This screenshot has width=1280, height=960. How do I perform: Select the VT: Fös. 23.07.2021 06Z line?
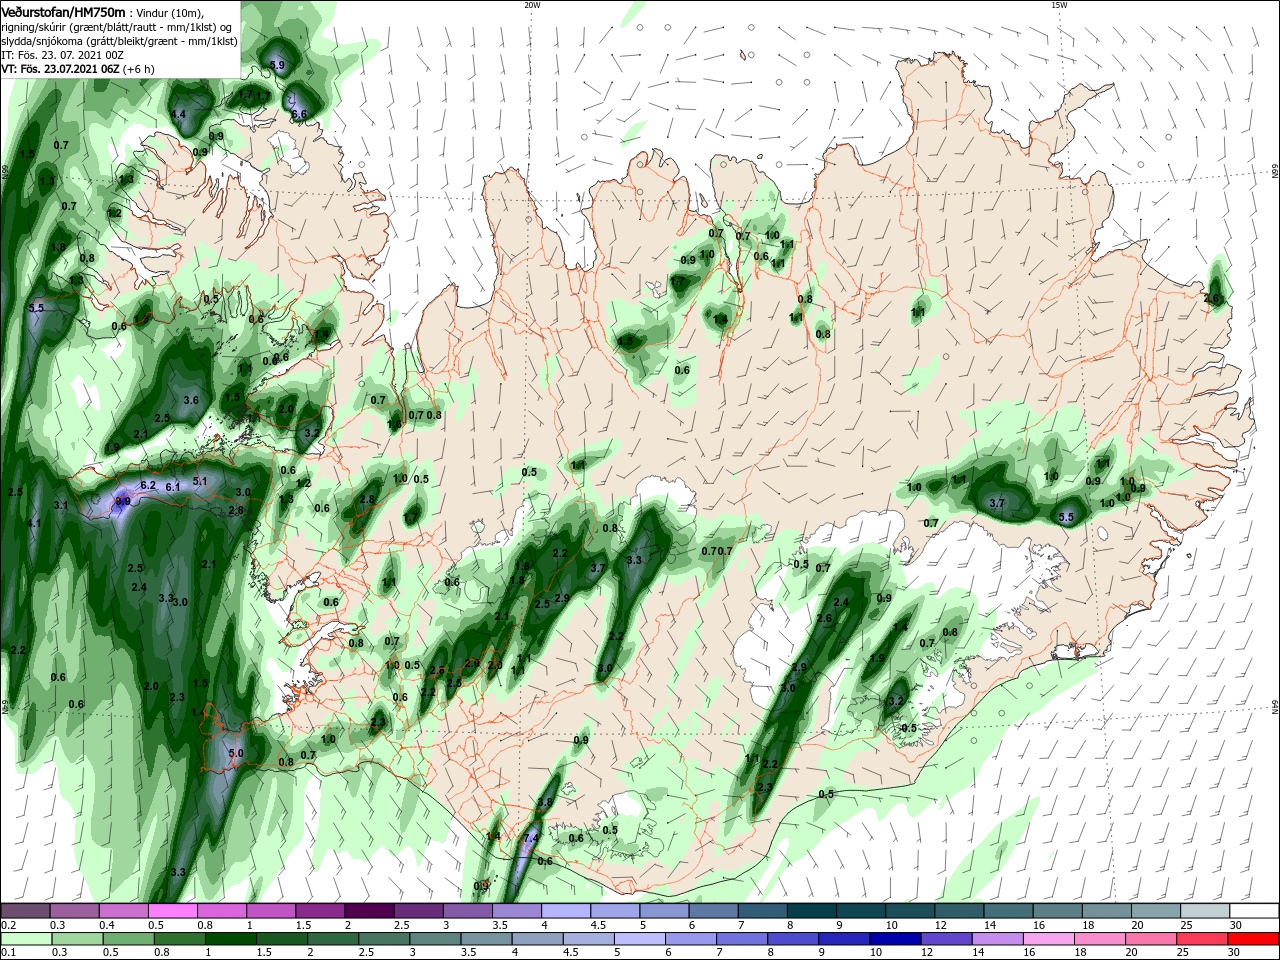78,69
